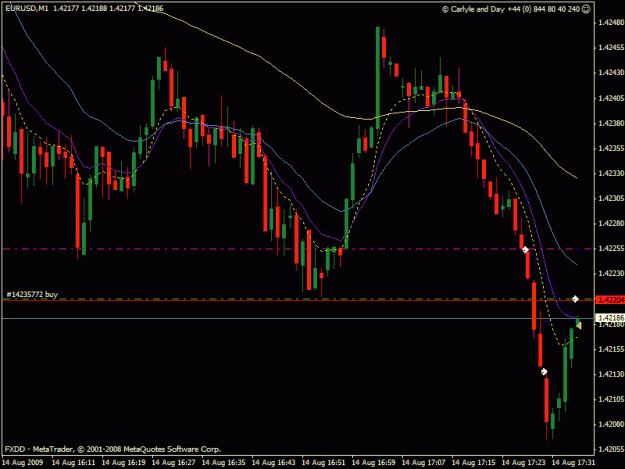Screen dimensions: 625x469
Task: Click the 1.42280 price scale label
Action: 611,223
